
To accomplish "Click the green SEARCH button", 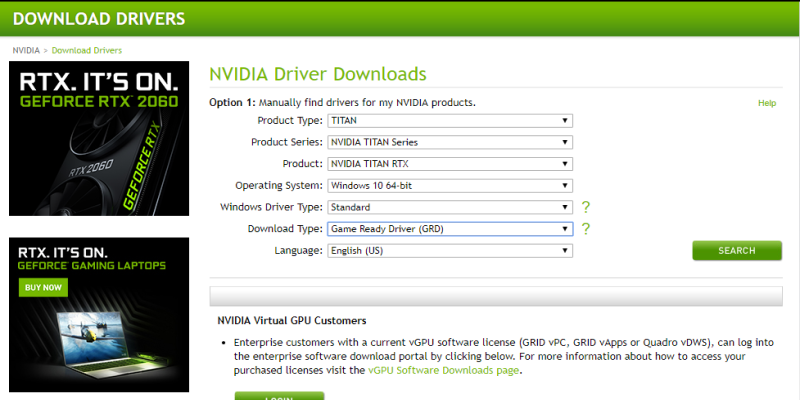I will click(737, 251).
